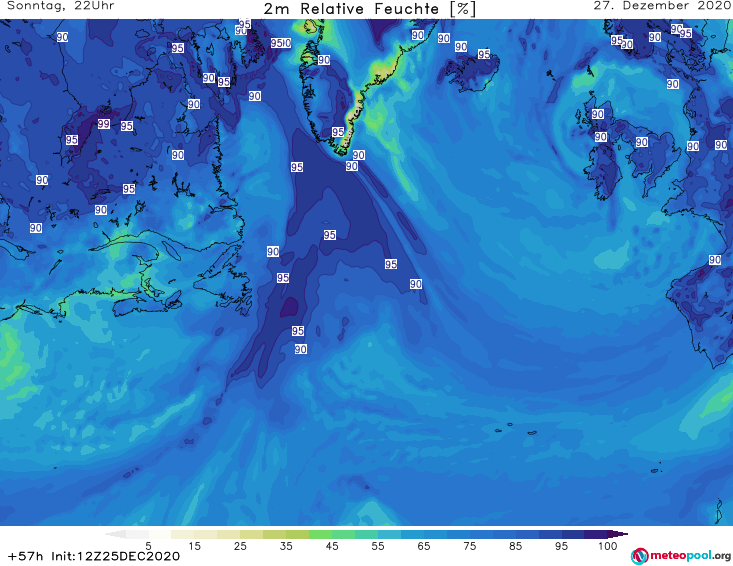The width and height of the screenshot is (733, 566).
Task: Pick the pale cream legend segment above 15
Action: pyautogui.click(x=183, y=534)
